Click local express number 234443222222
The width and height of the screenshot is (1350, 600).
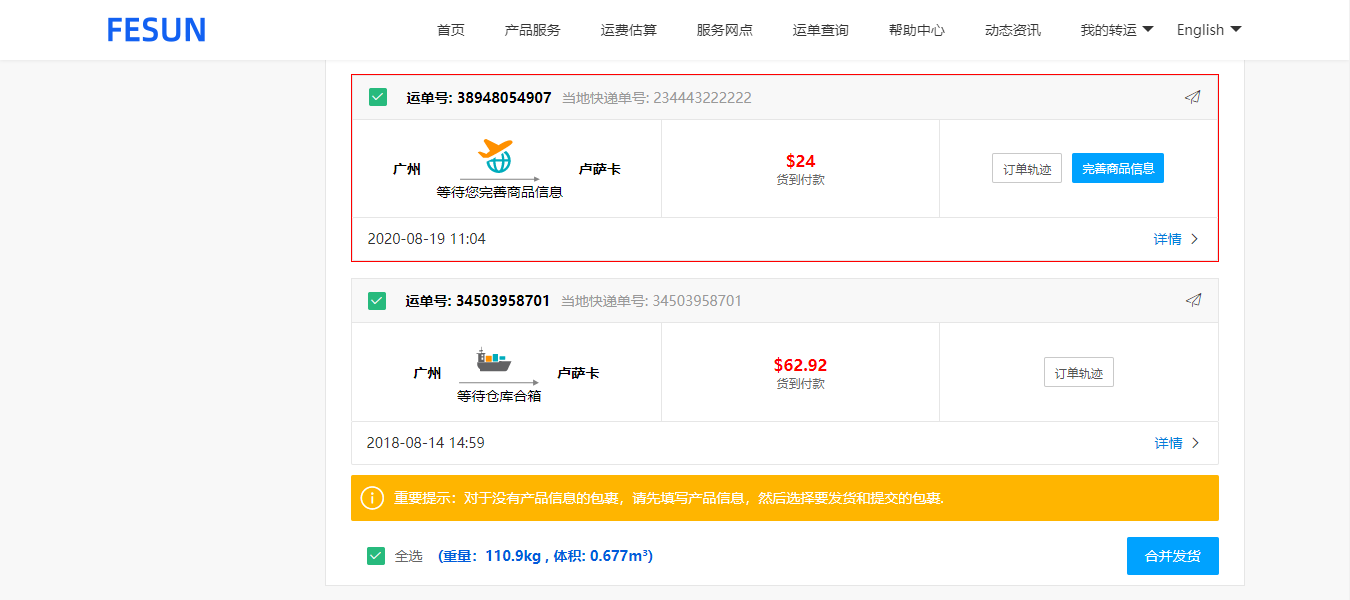pos(657,98)
